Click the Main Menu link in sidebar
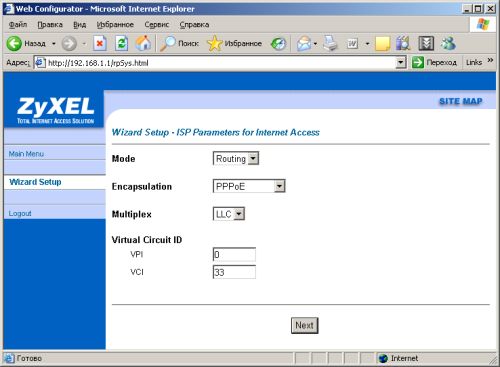The image size is (500, 367). tap(26, 154)
